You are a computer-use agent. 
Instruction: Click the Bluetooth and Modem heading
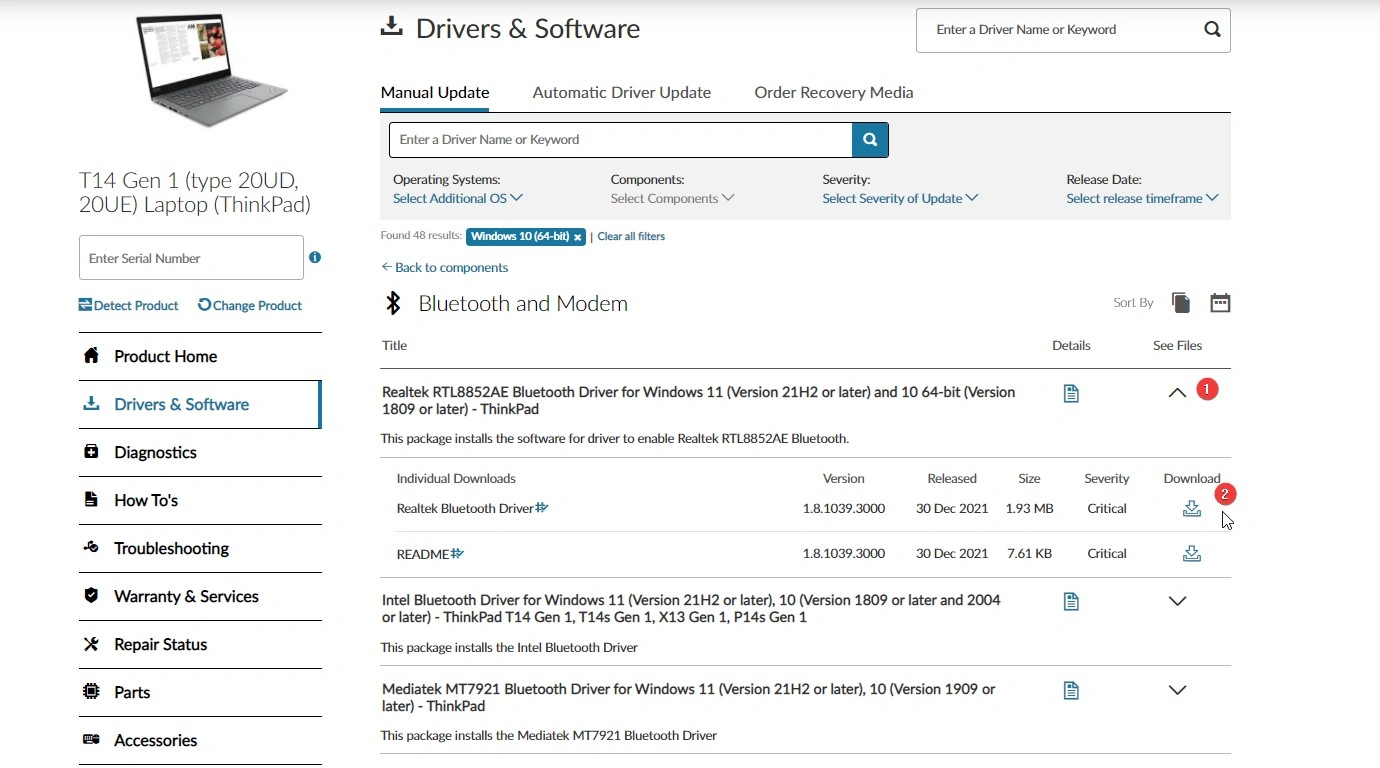[x=523, y=303]
